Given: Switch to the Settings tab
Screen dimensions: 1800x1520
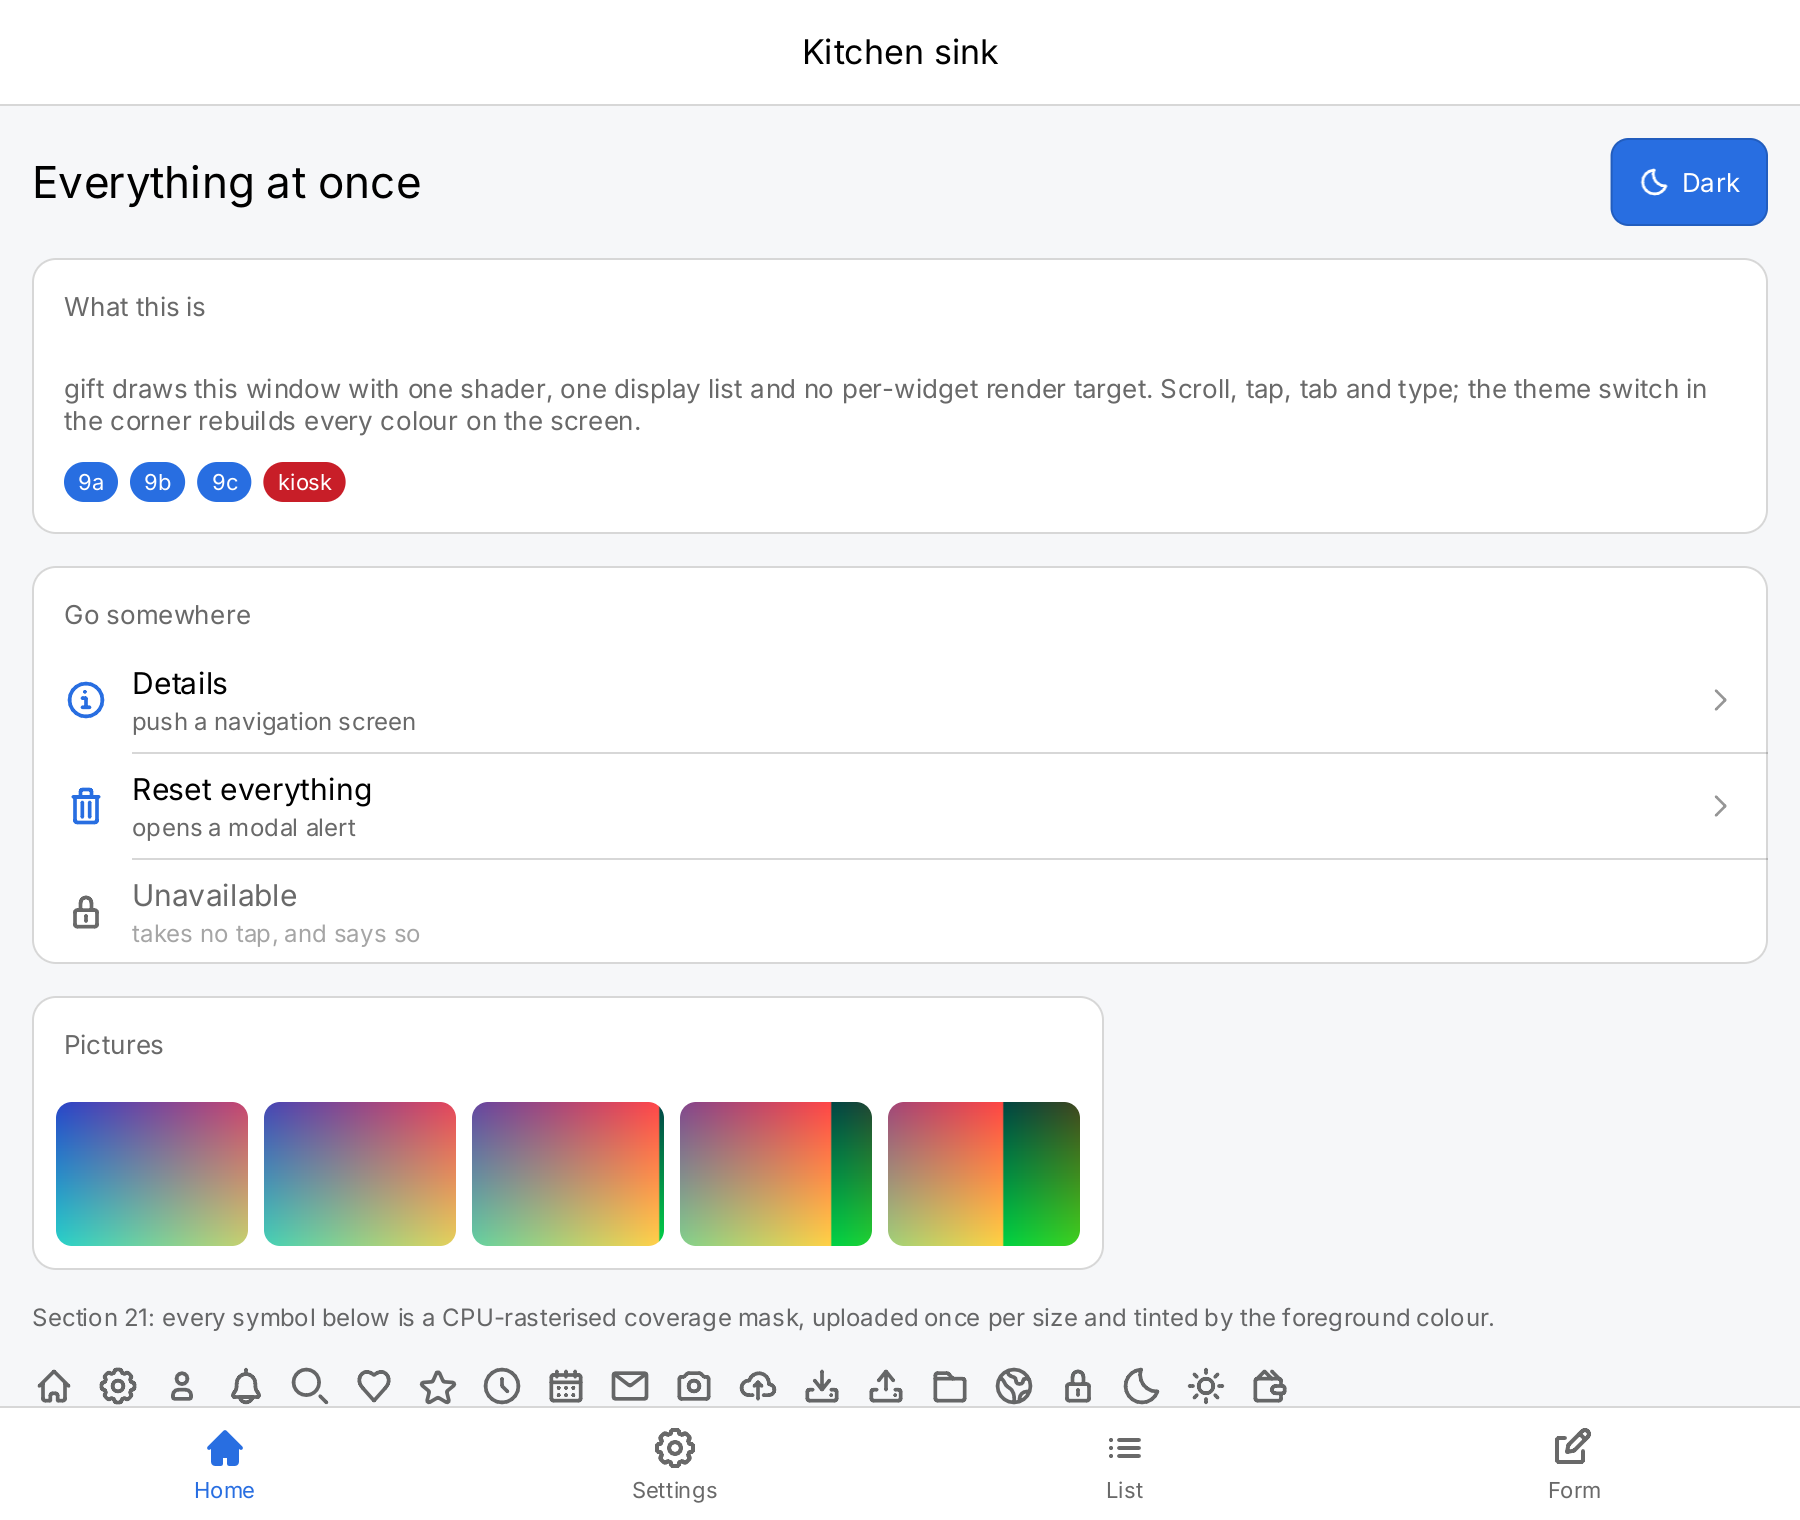Looking at the screenshot, I should (675, 1464).
